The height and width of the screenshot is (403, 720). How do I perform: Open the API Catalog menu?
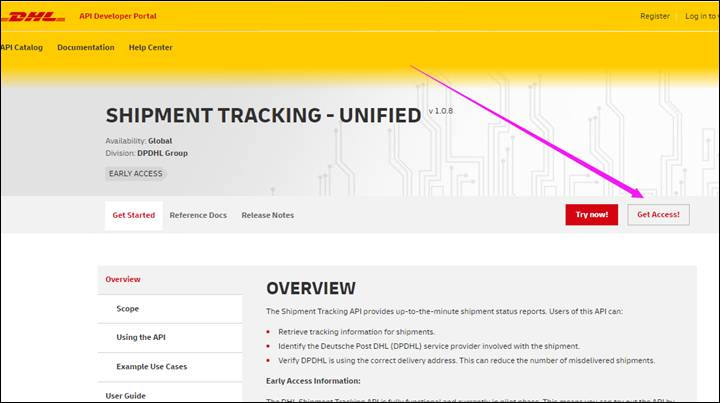pyautogui.click(x=22, y=47)
